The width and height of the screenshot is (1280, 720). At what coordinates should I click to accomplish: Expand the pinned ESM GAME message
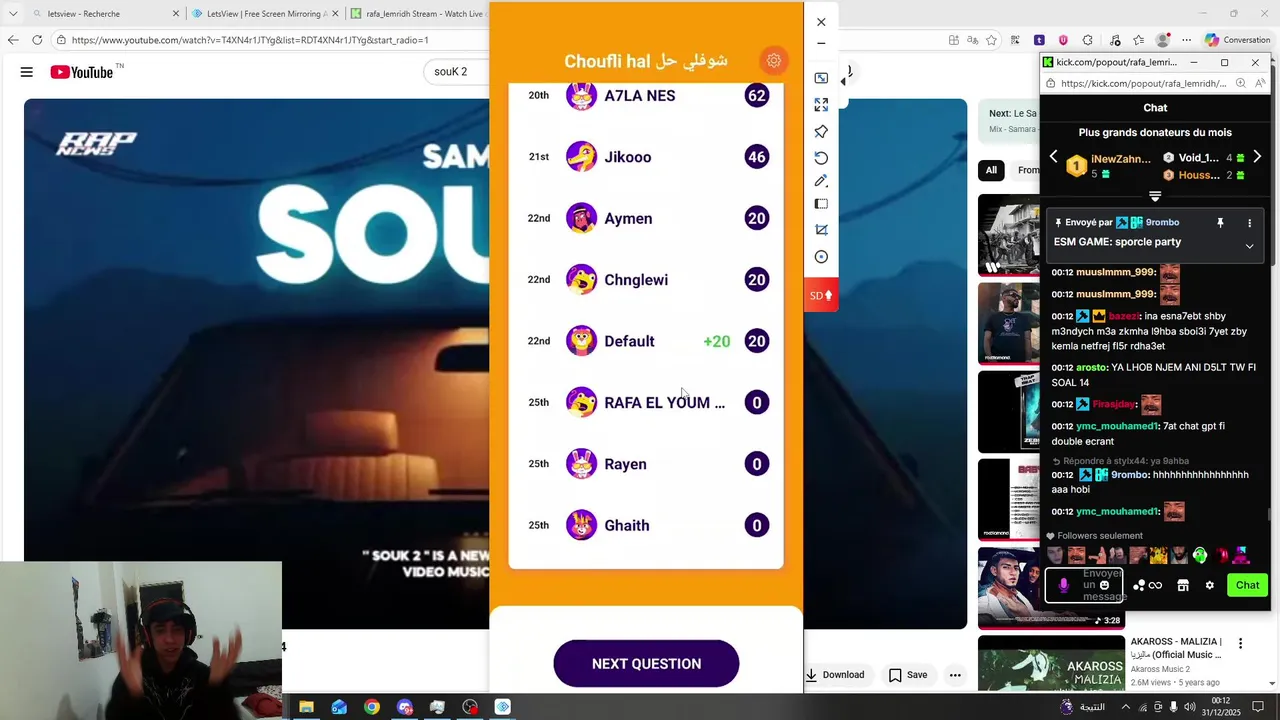[x=1249, y=246]
